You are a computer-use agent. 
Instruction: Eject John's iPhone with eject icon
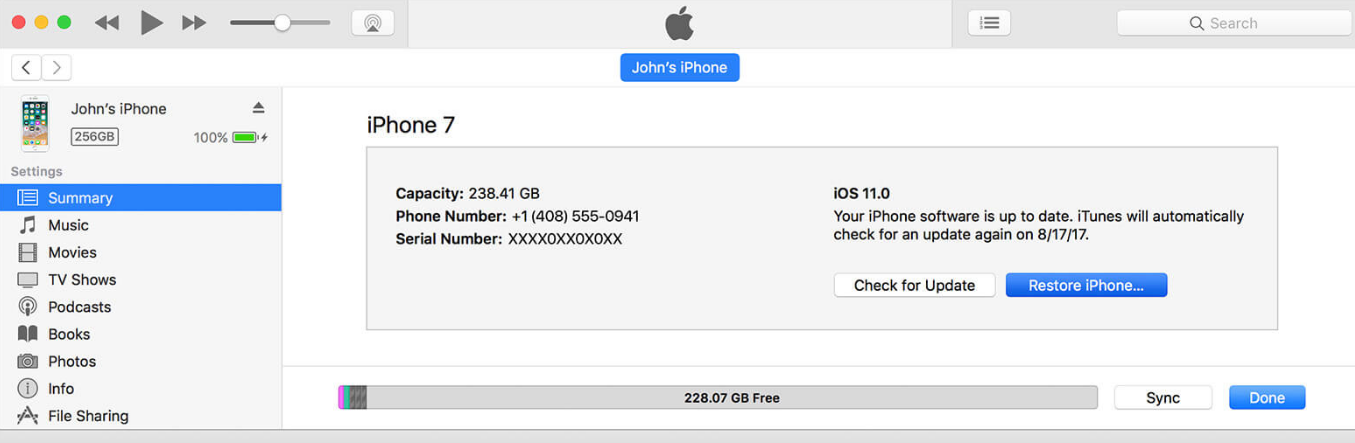coord(258,108)
